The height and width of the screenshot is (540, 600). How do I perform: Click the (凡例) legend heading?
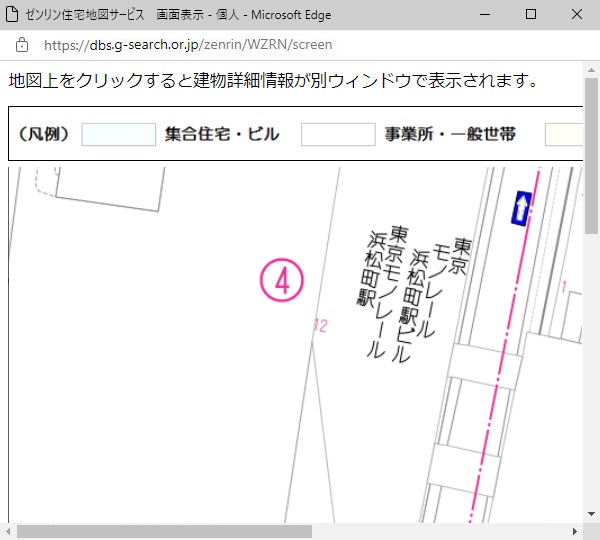click(44, 134)
